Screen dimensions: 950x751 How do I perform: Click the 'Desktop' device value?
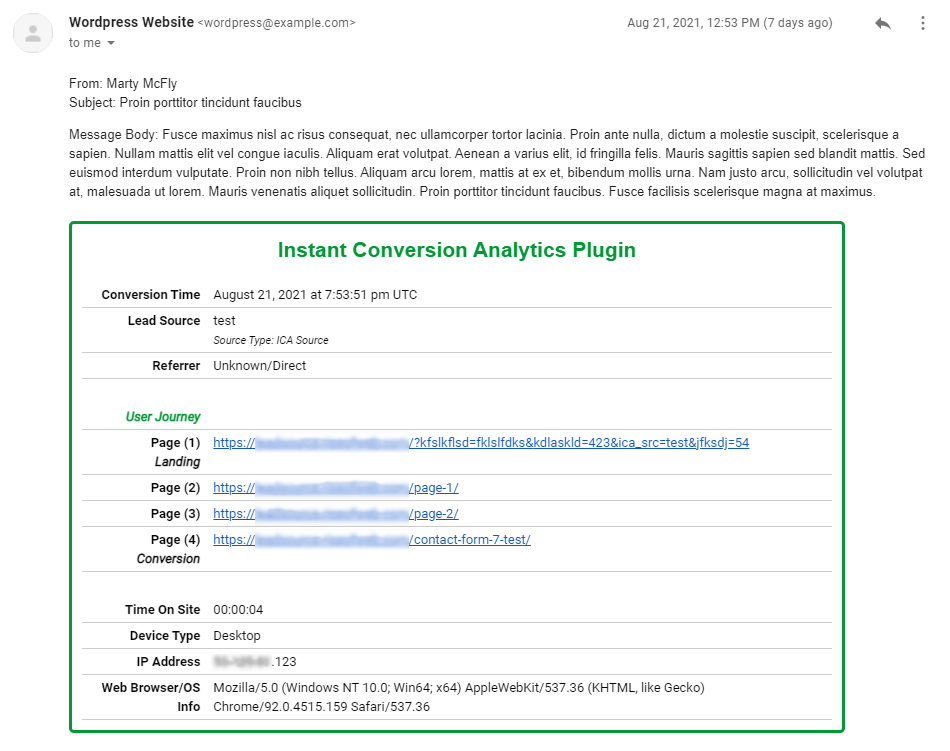coord(237,636)
